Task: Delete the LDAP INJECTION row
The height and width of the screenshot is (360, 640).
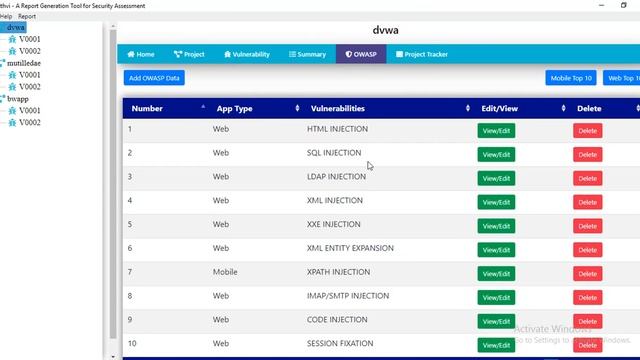Action: [x=588, y=178]
